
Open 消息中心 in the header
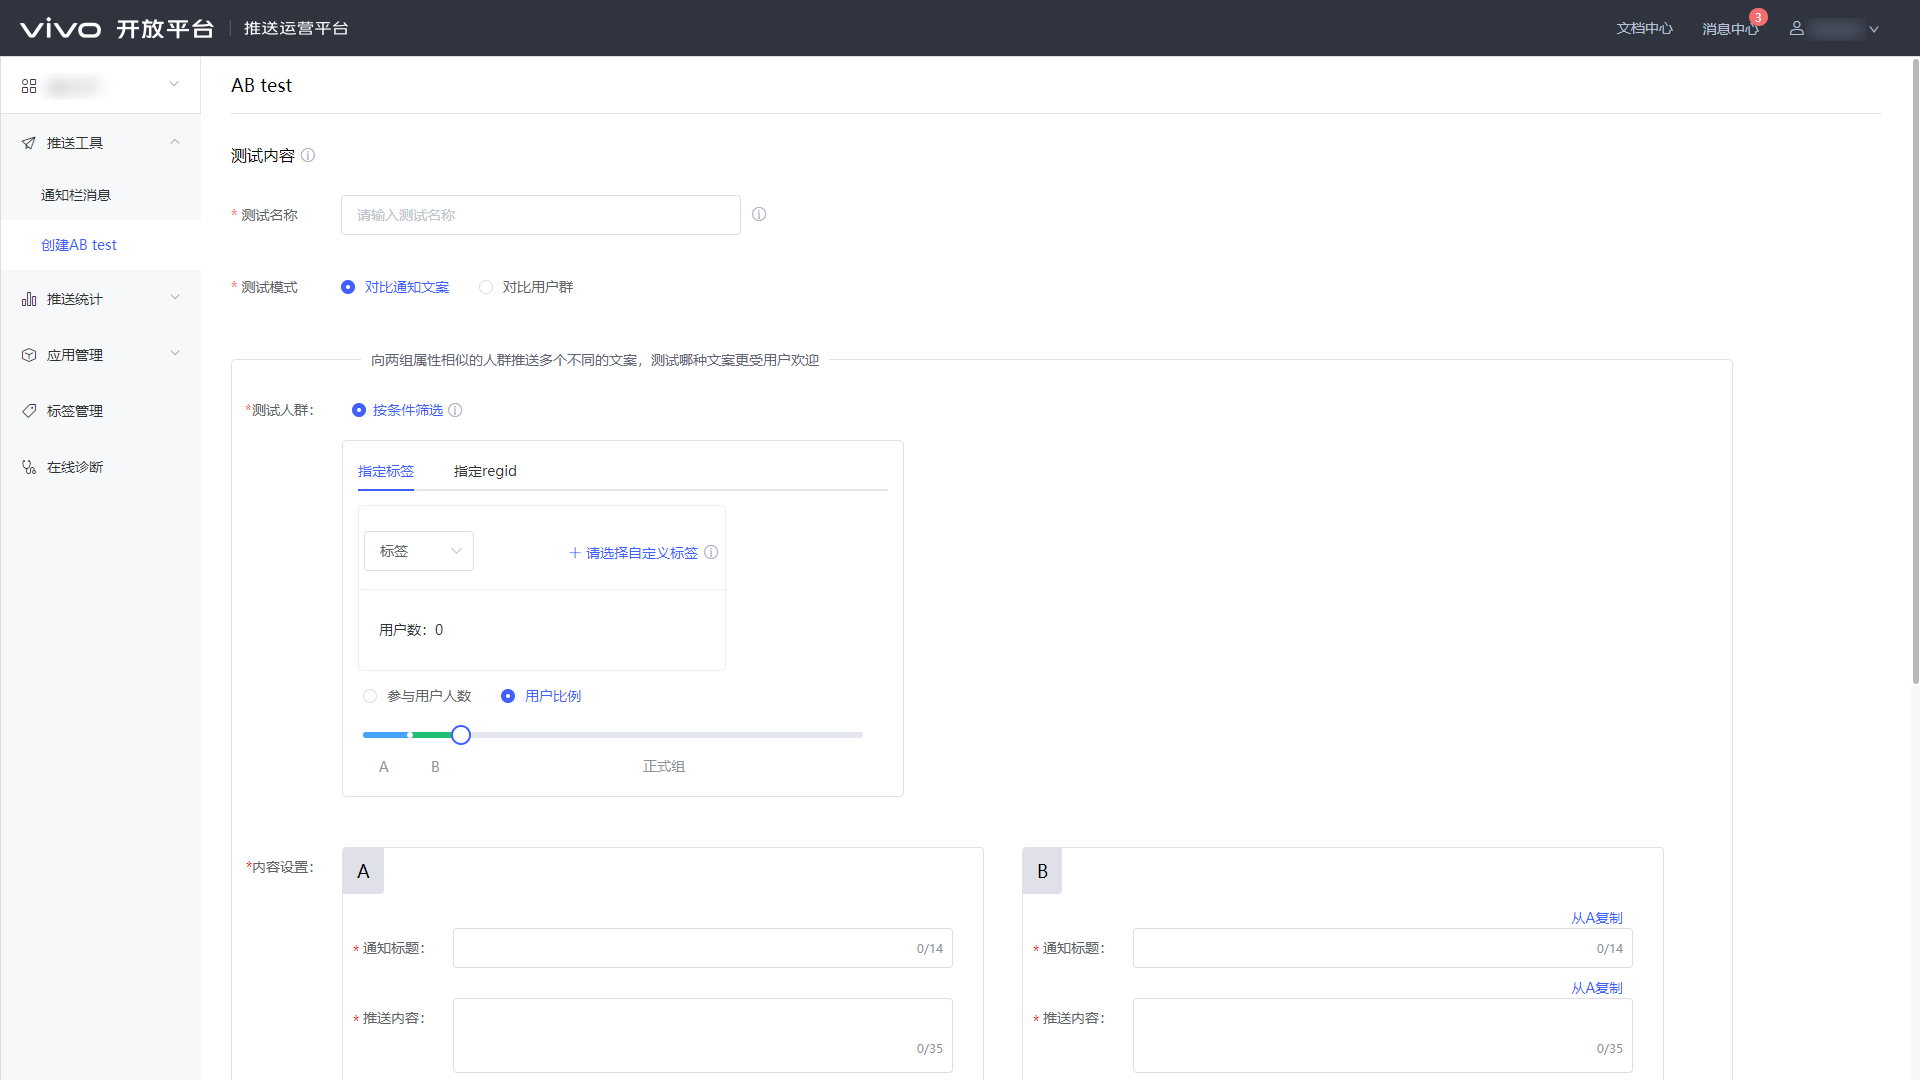(1730, 29)
